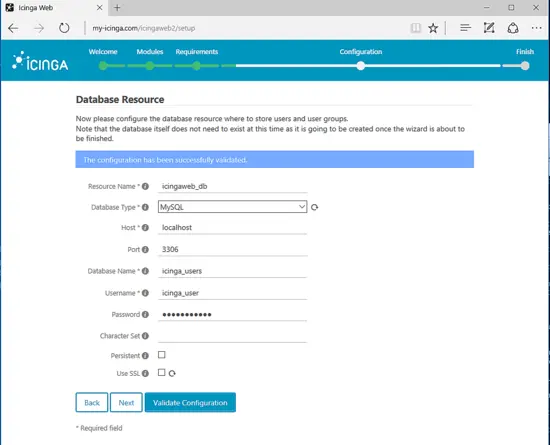Click Validate Configuration button
Viewport: 550px width, 445px height.
pyautogui.click(x=190, y=403)
